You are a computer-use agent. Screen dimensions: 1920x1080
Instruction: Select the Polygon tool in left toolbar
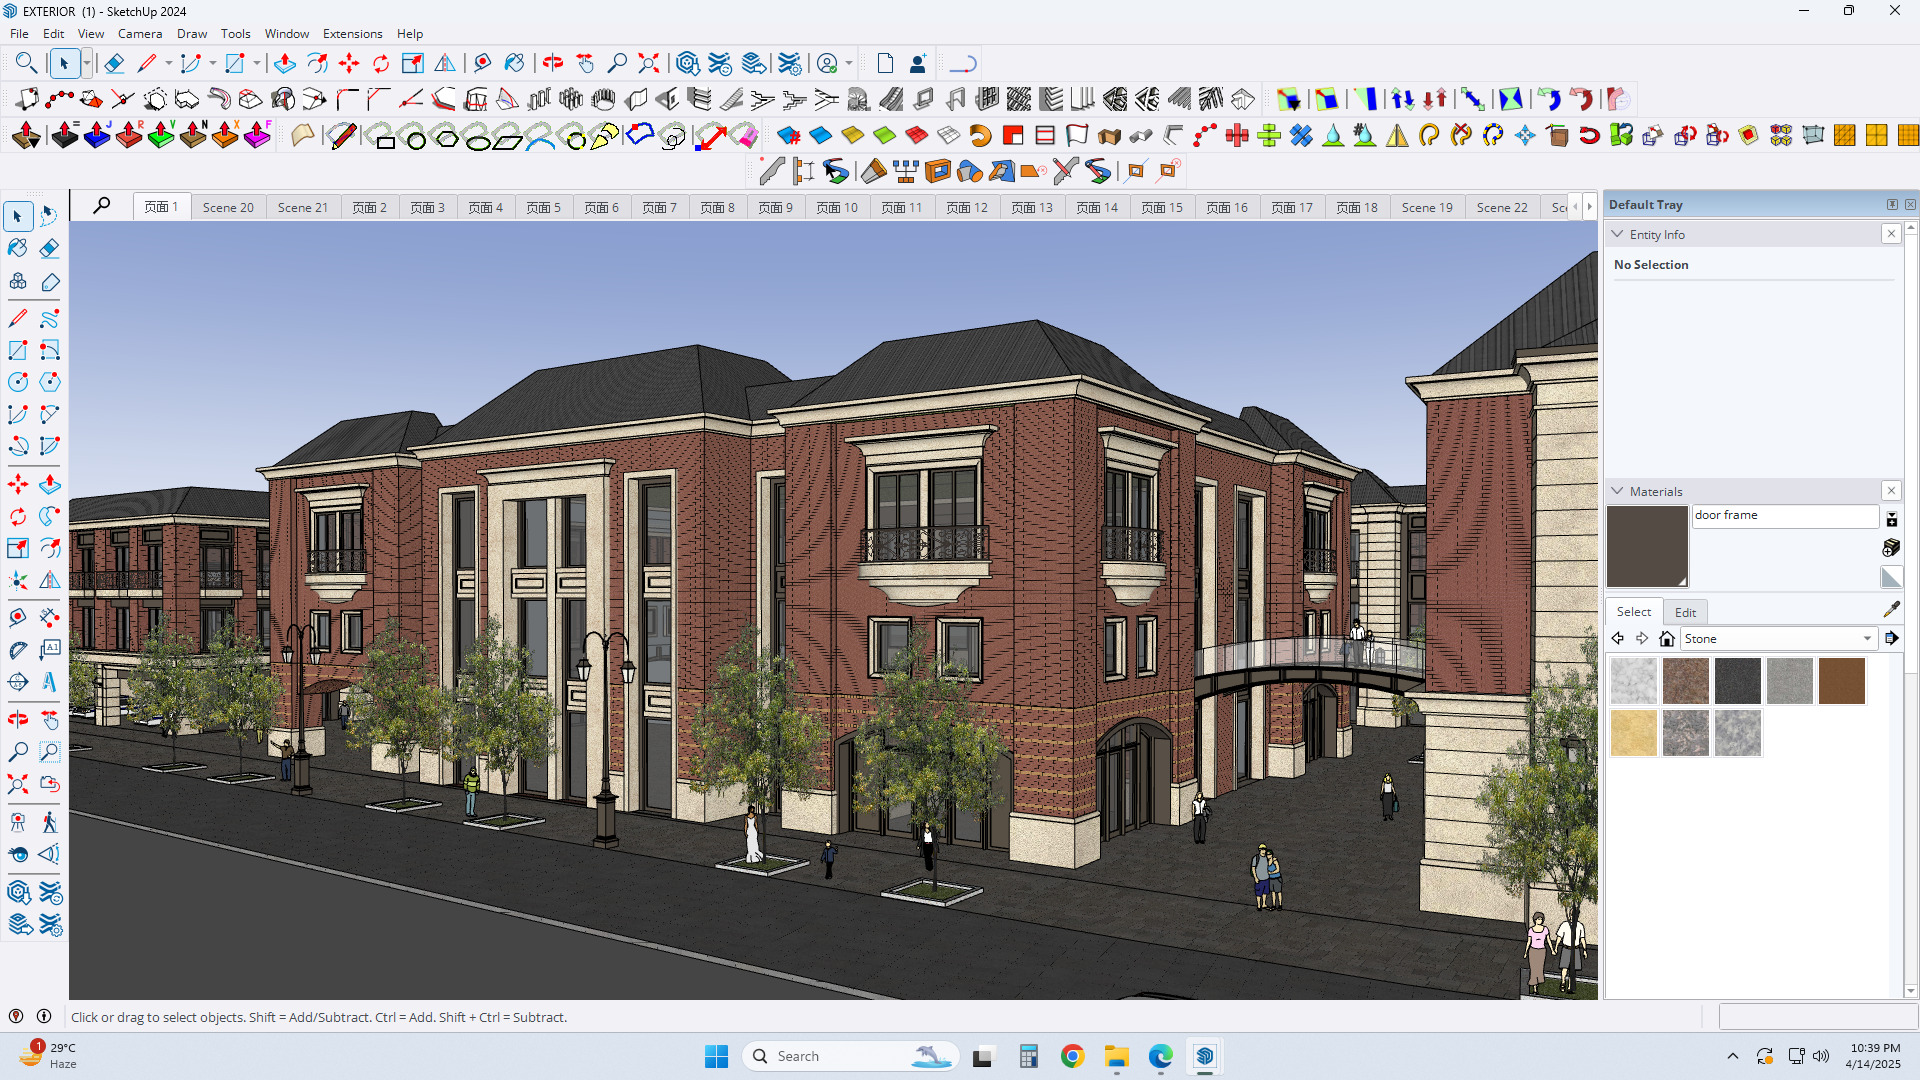click(50, 382)
